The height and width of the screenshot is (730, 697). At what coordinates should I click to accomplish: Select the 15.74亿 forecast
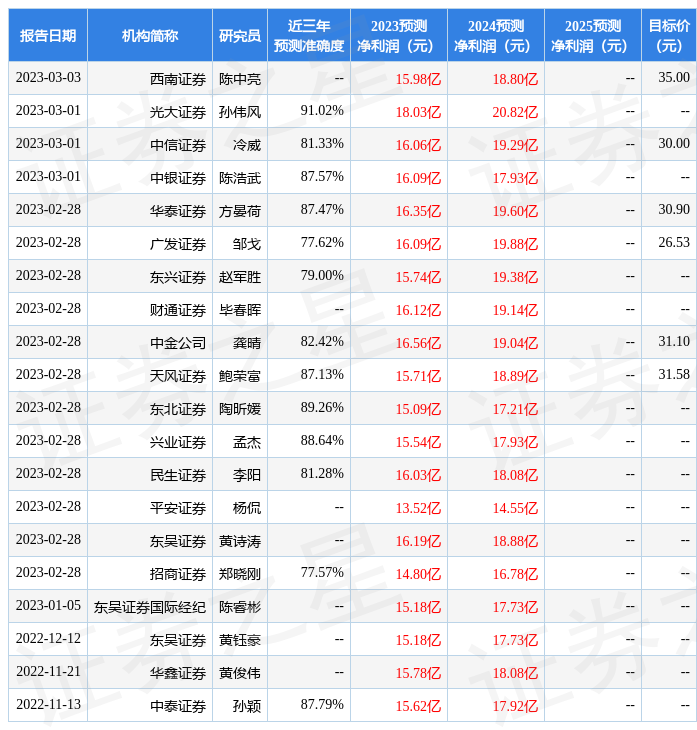(418, 277)
